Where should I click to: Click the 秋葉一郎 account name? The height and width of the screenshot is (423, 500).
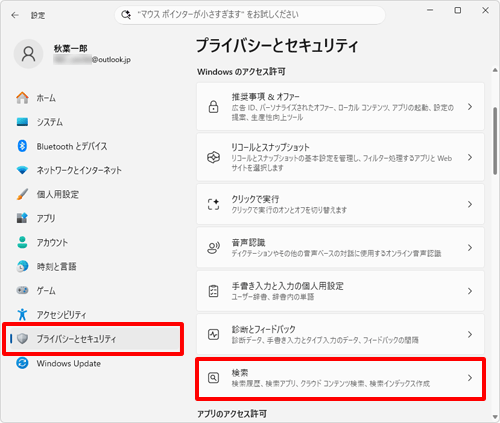tap(70, 49)
